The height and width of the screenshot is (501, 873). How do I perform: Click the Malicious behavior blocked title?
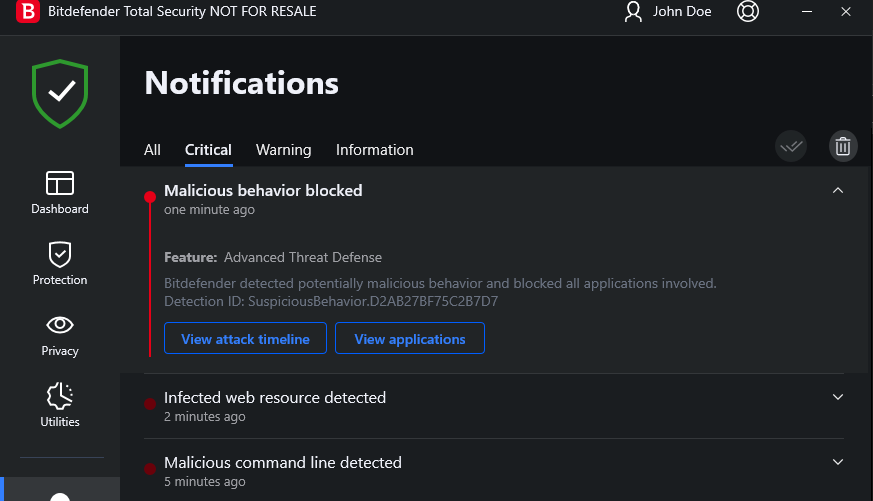[x=263, y=190]
